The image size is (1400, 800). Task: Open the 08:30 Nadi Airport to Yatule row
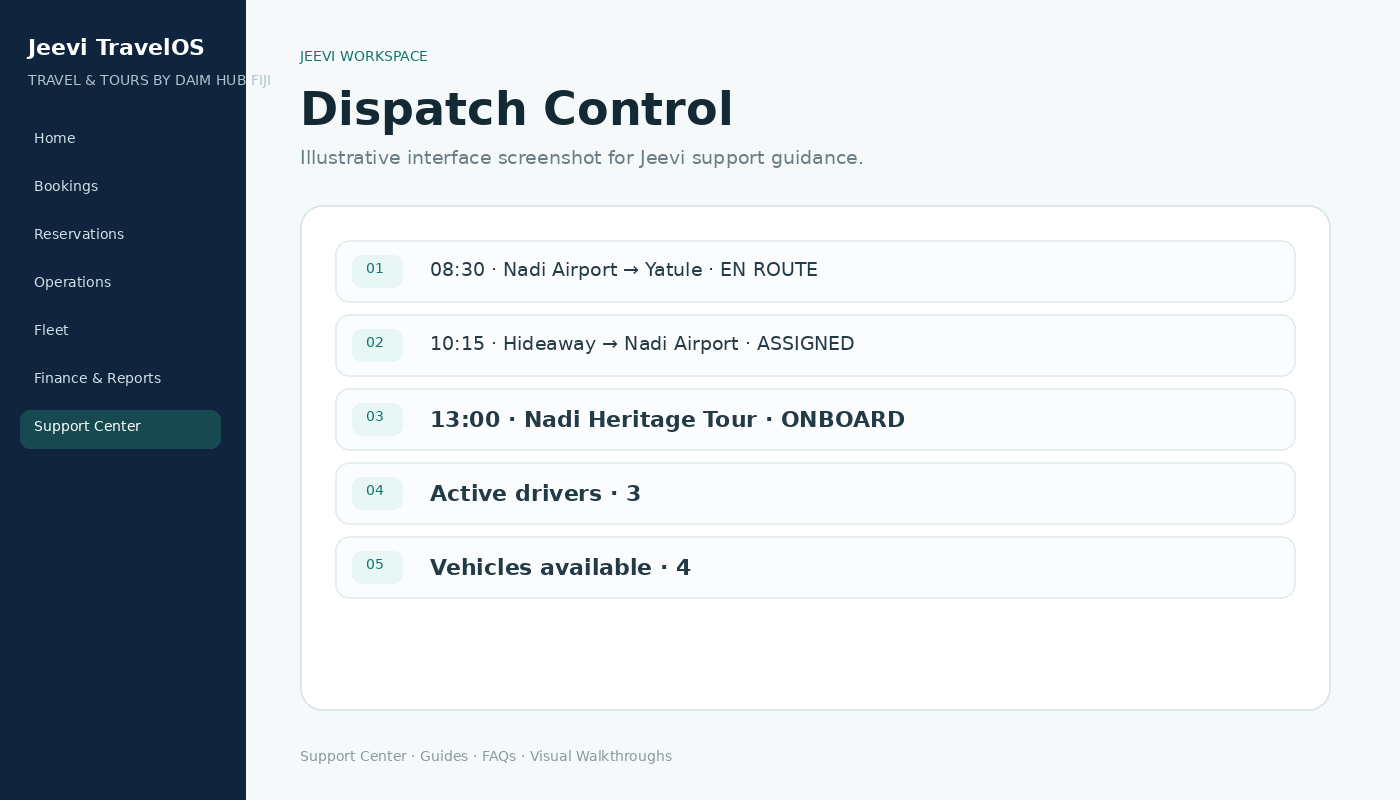click(815, 271)
